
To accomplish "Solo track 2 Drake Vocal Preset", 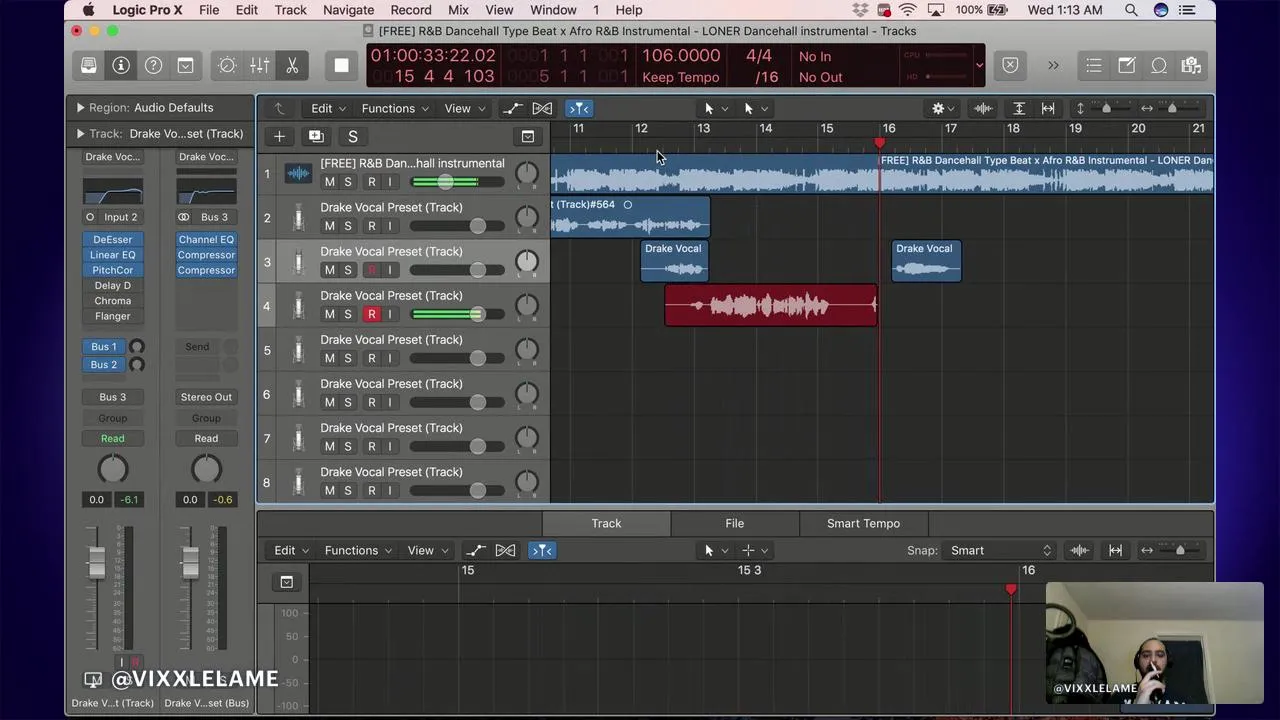I will point(348,226).
